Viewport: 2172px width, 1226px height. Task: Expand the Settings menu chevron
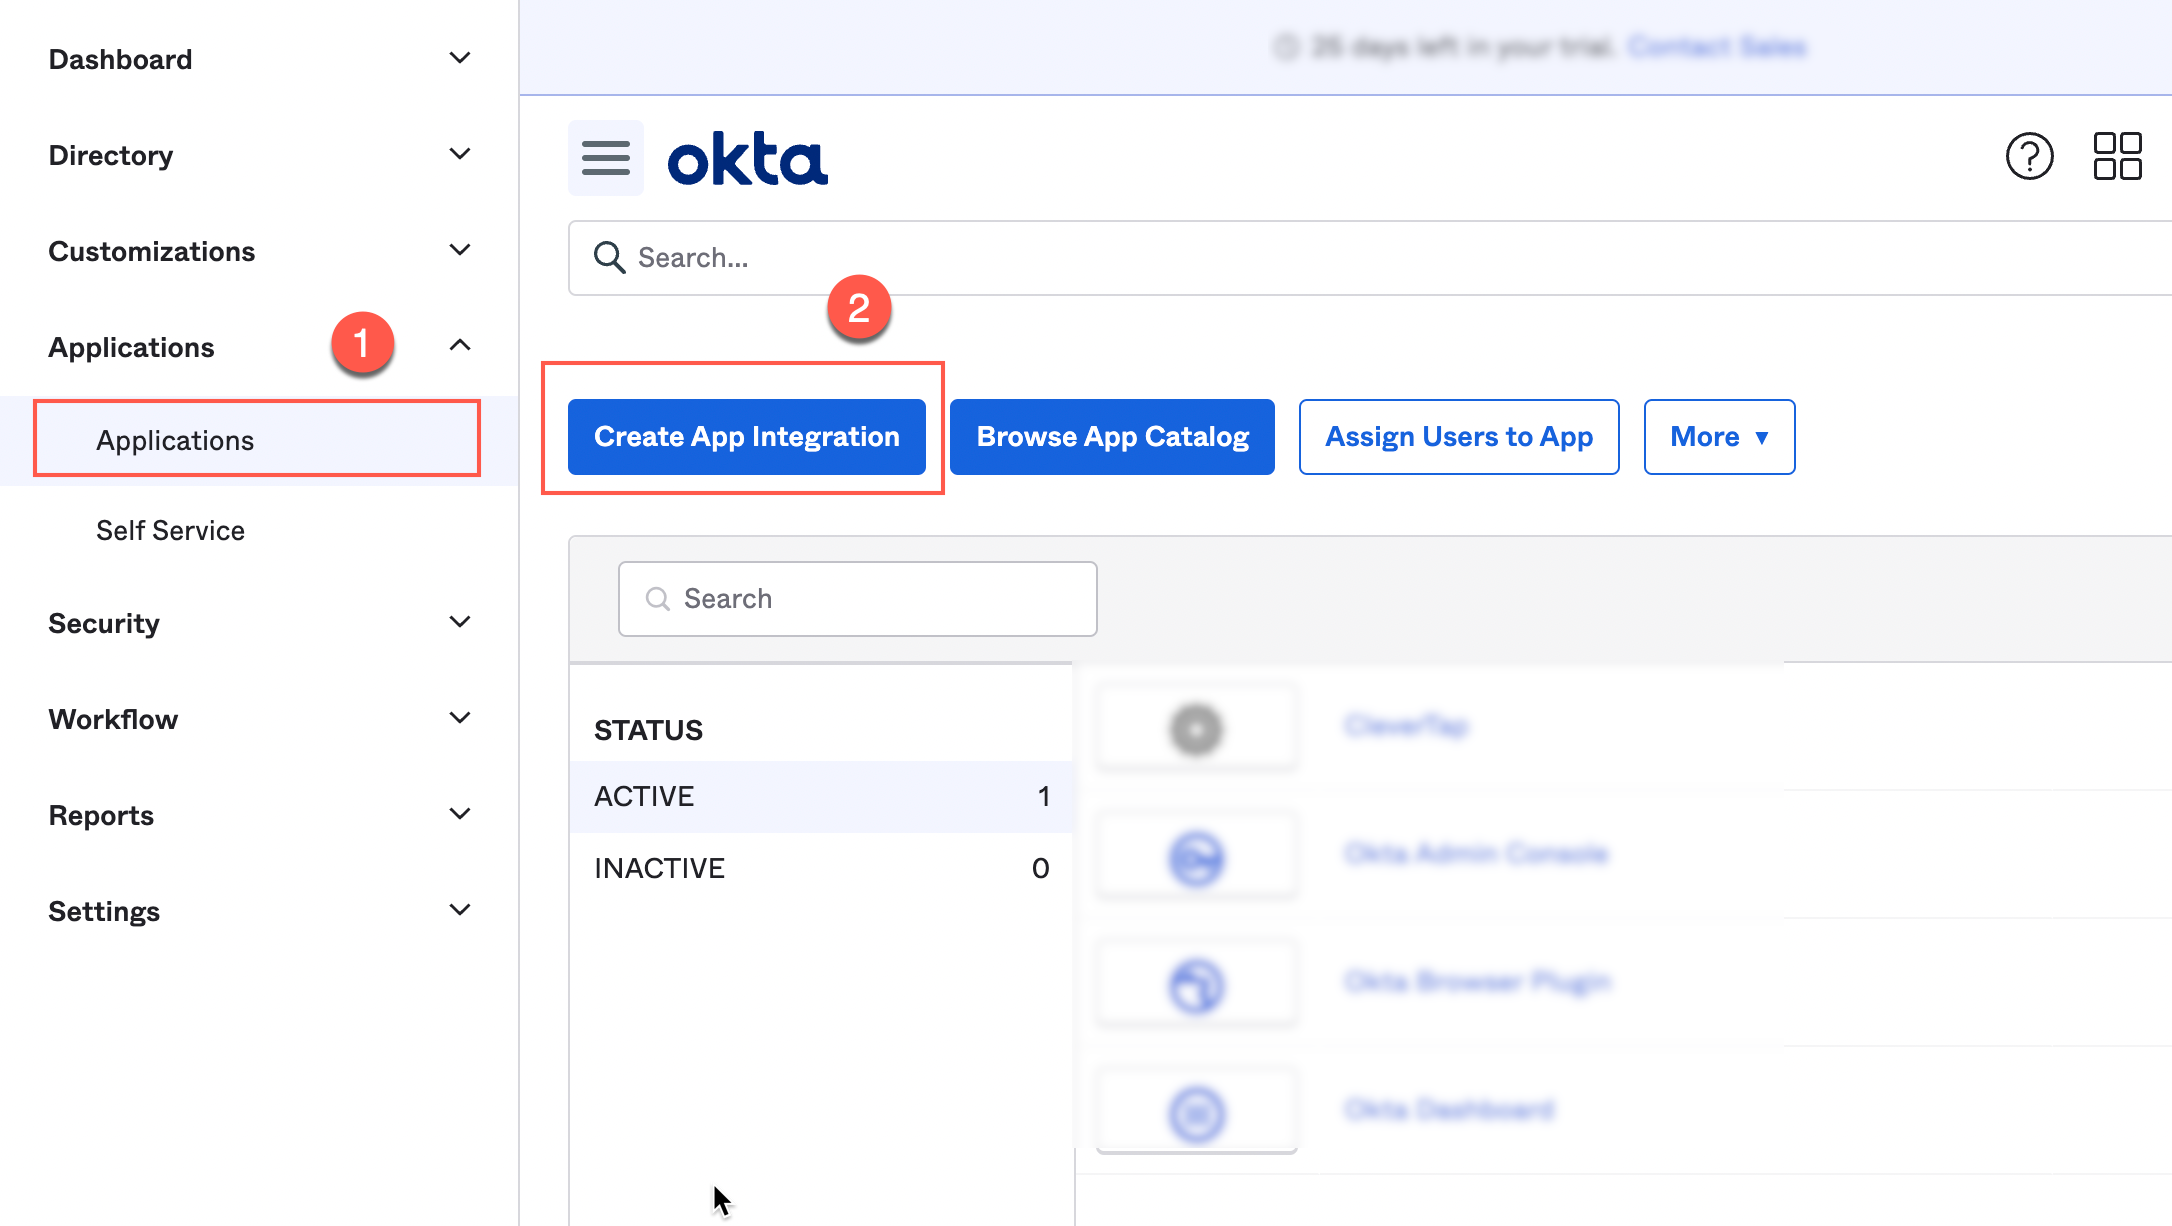(460, 910)
